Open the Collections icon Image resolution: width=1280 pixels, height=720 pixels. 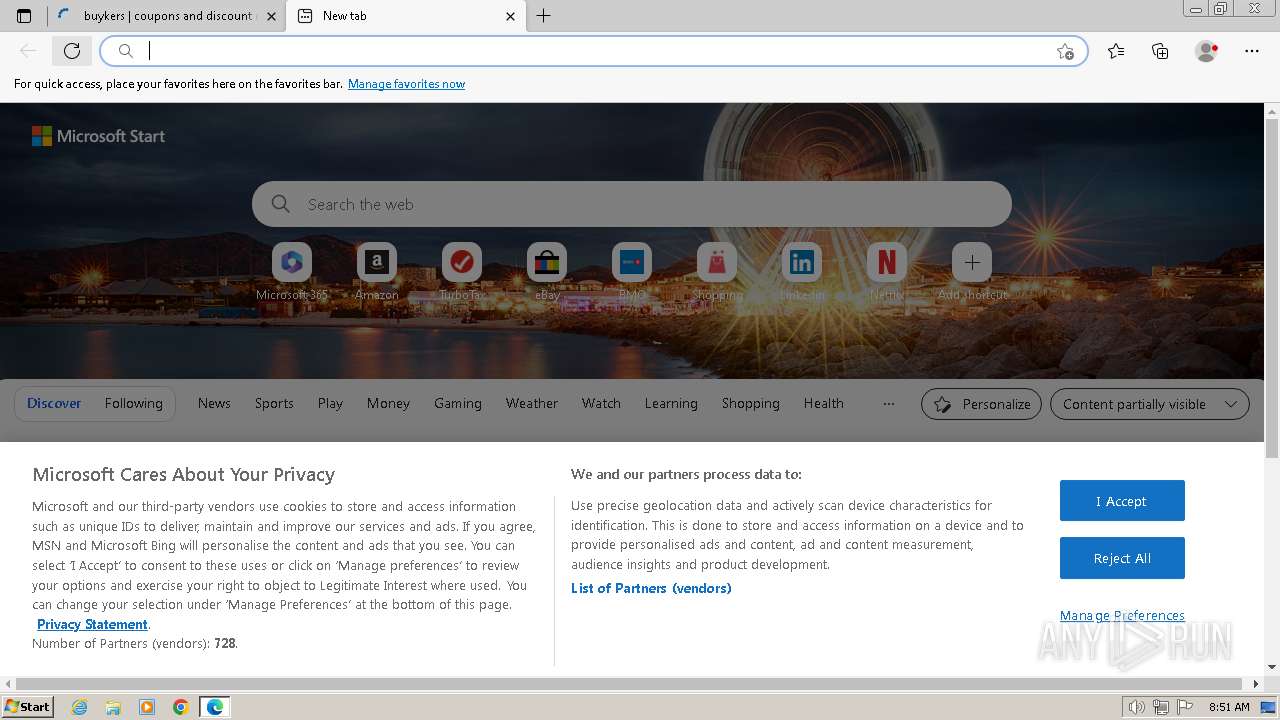(x=1160, y=51)
